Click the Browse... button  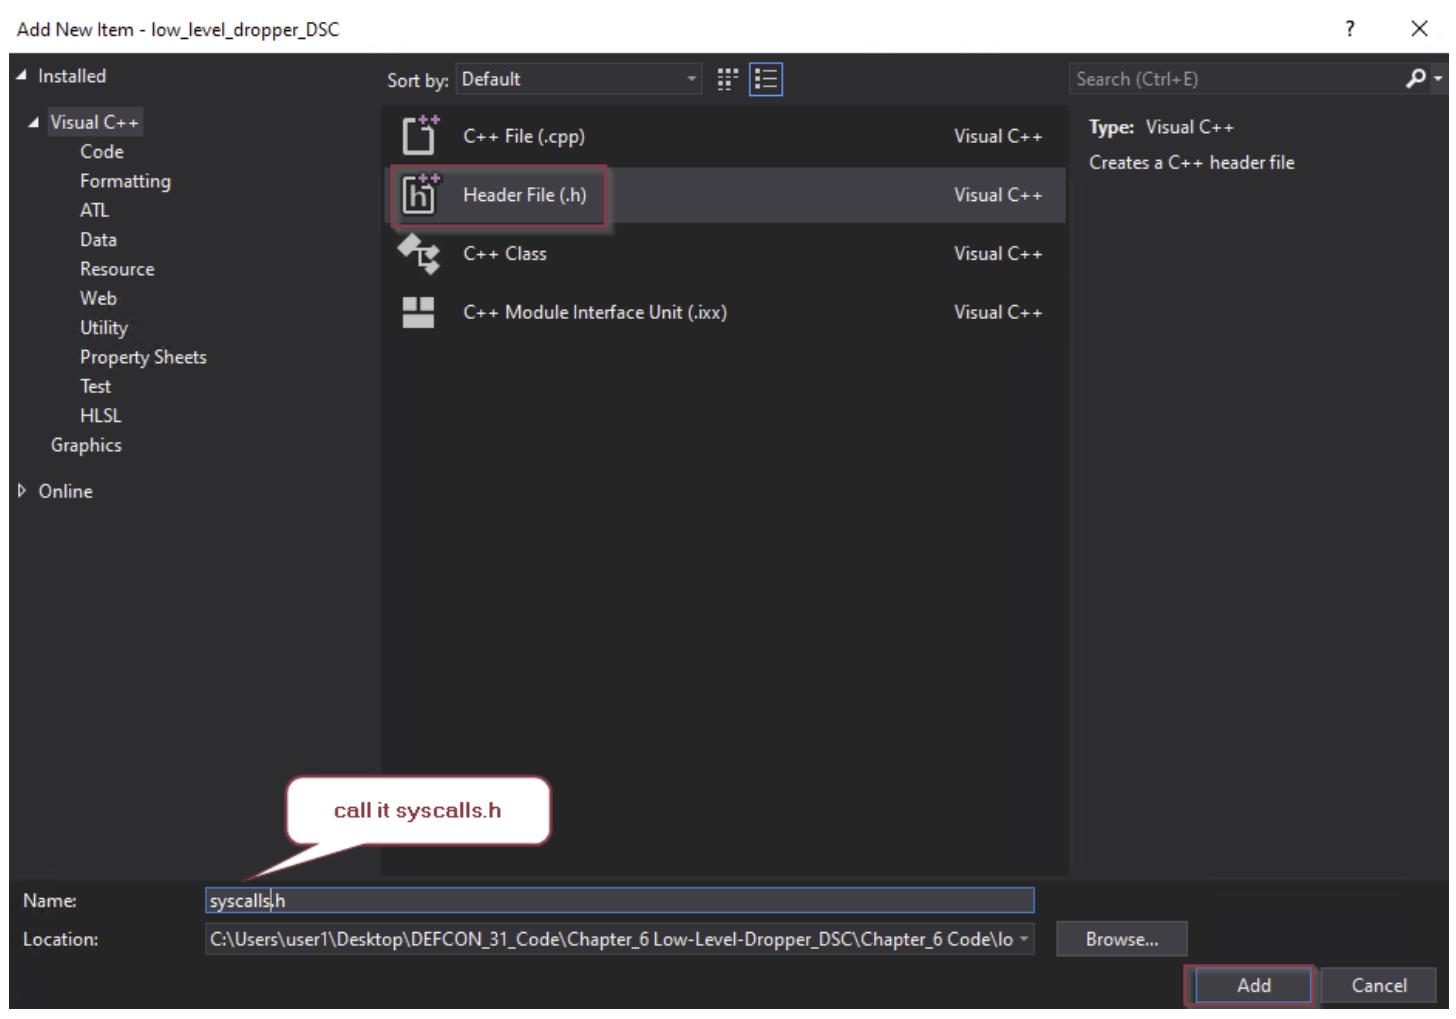click(1121, 939)
